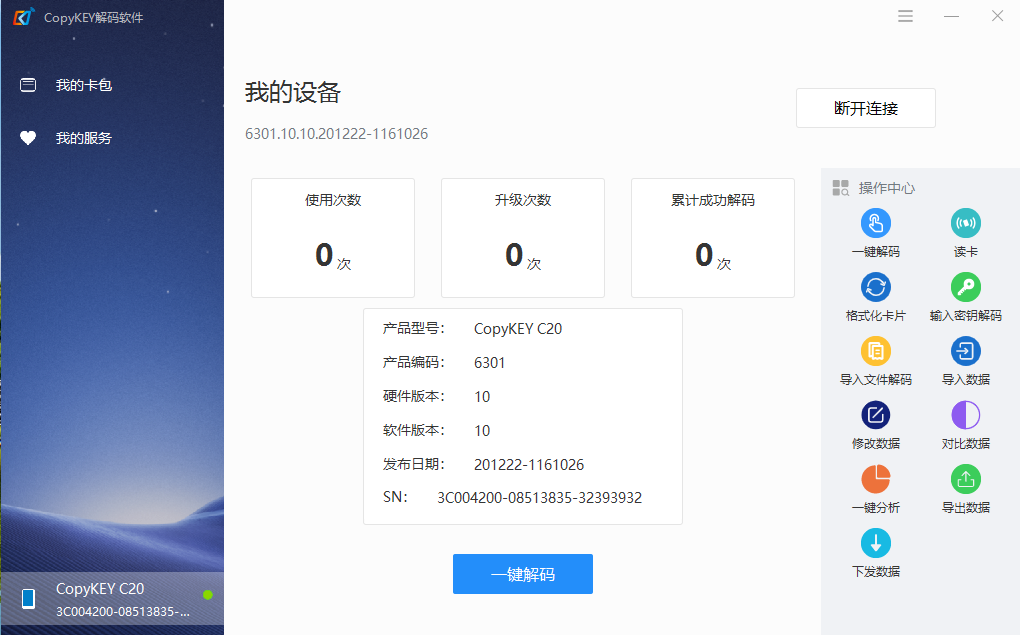Open the Send data (下发数据) tool

click(x=876, y=543)
